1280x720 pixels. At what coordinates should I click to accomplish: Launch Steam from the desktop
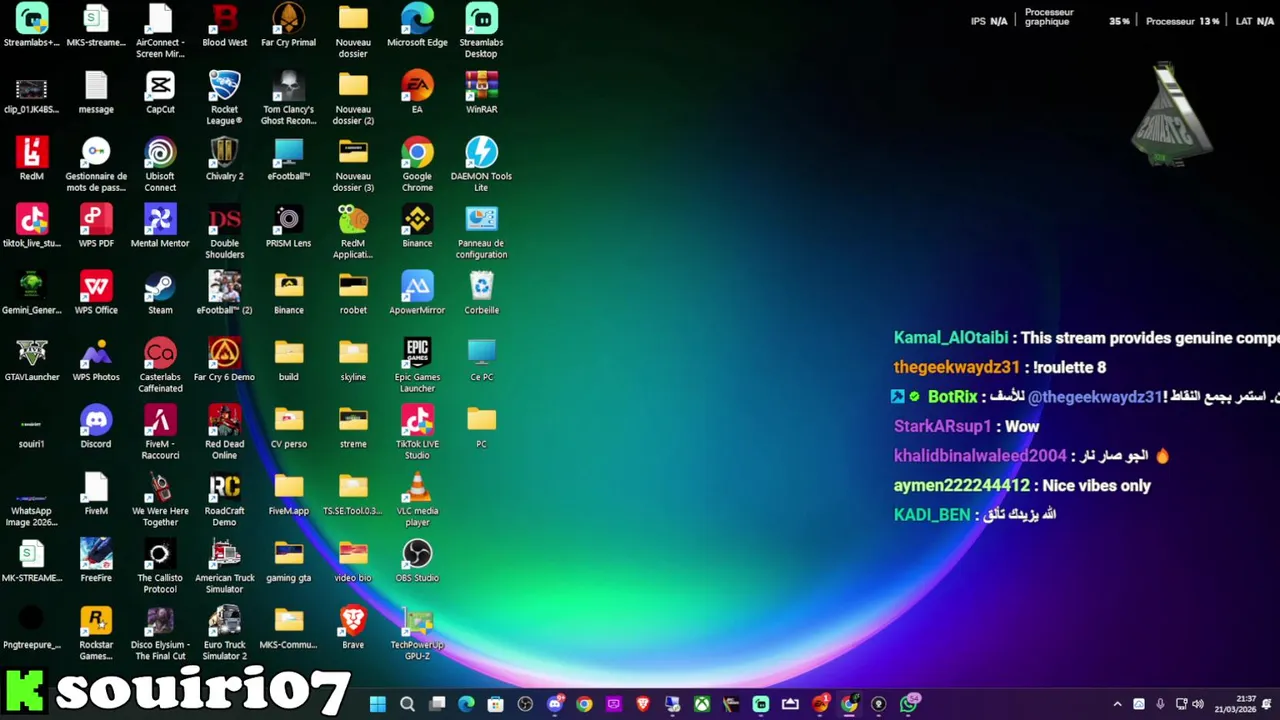[x=160, y=293]
